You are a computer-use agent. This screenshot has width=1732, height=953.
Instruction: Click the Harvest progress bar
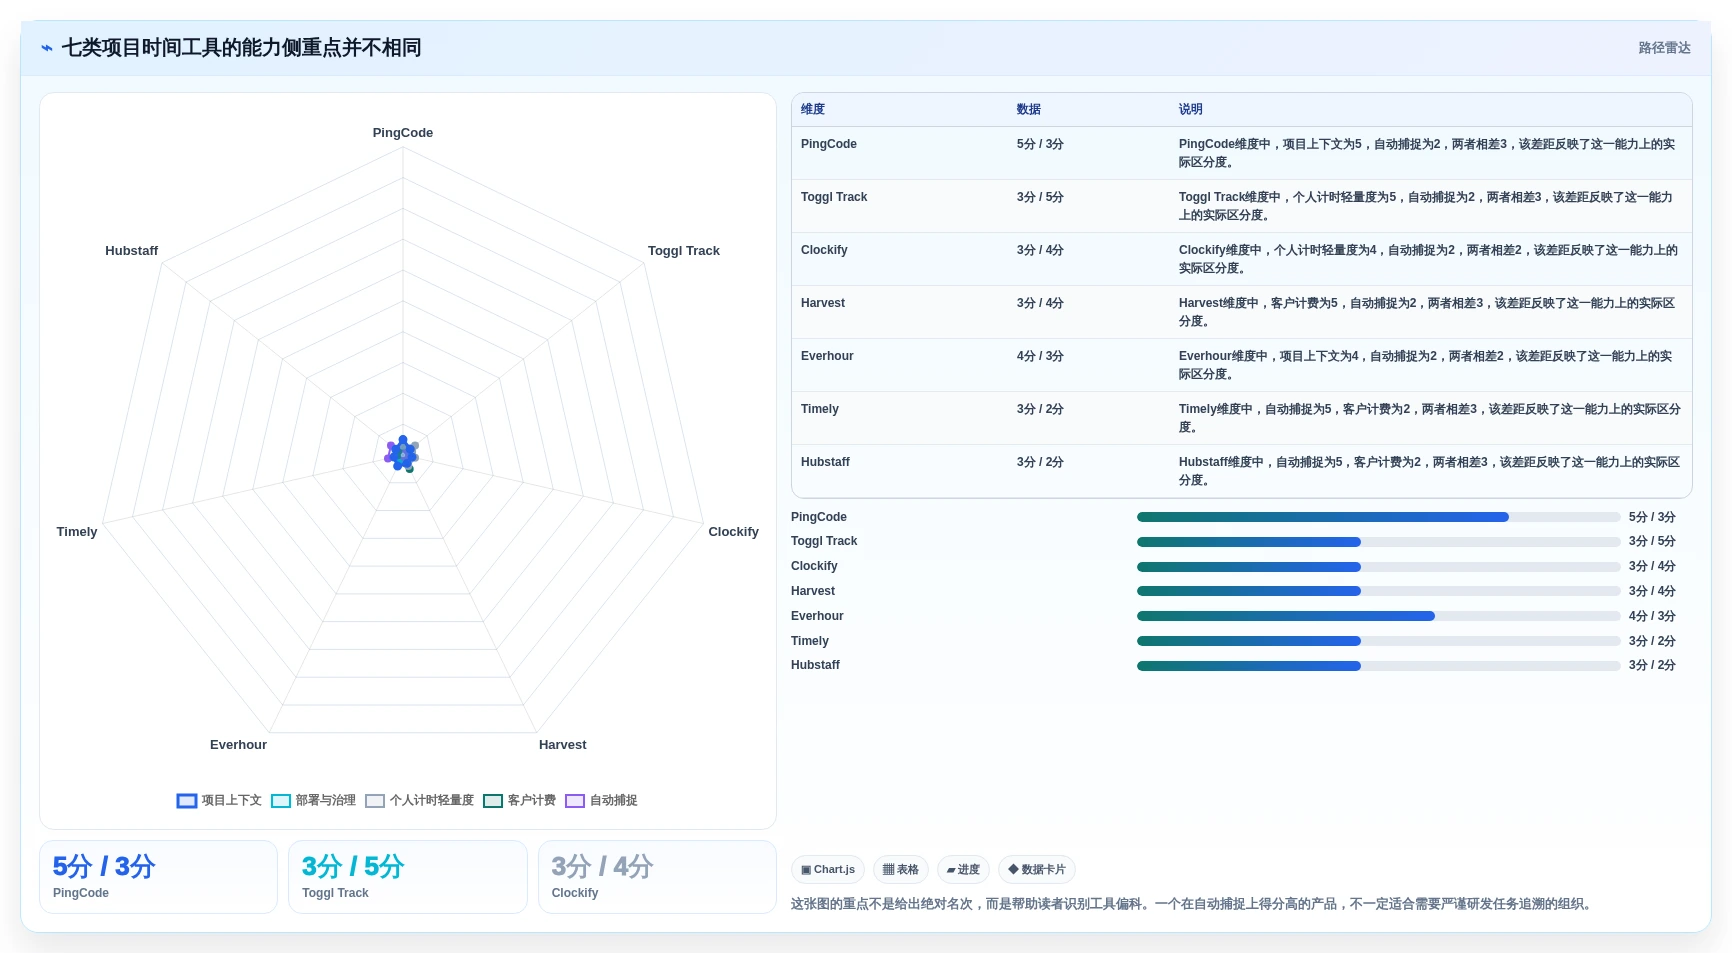tap(1378, 591)
